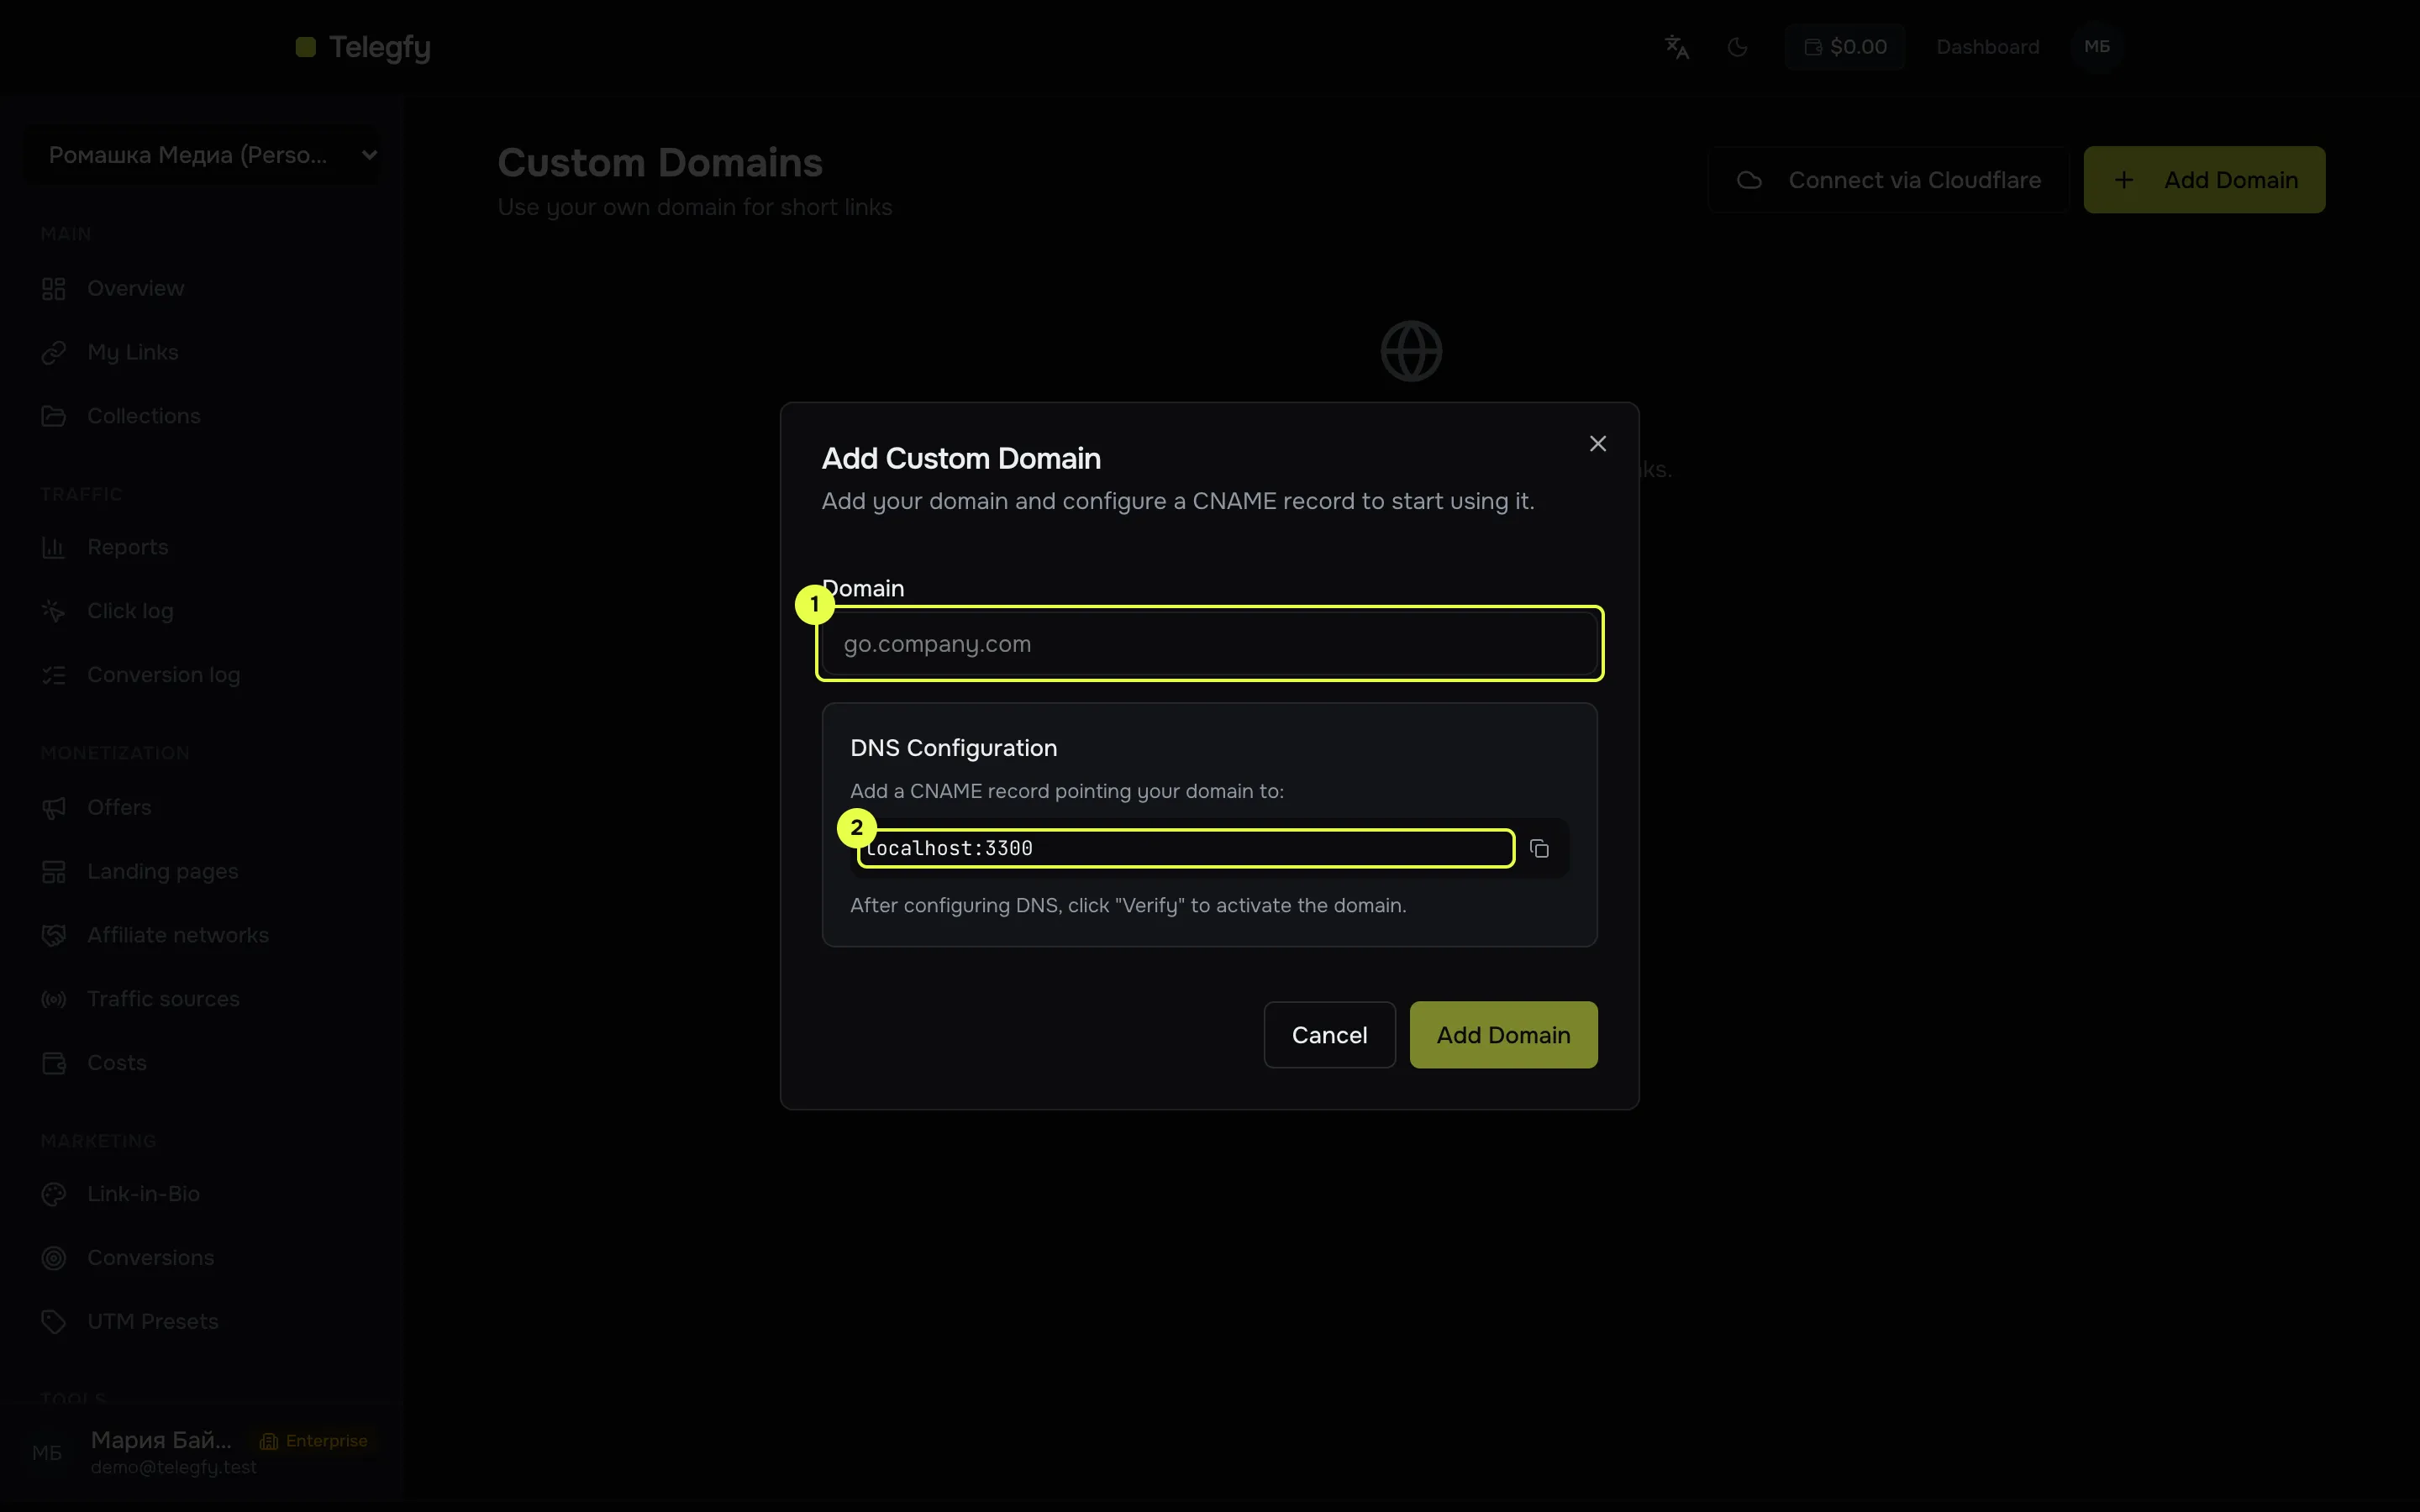
Task: Open the МБ user avatar menu
Action: pyautogui.click(x=2097, y=47)
